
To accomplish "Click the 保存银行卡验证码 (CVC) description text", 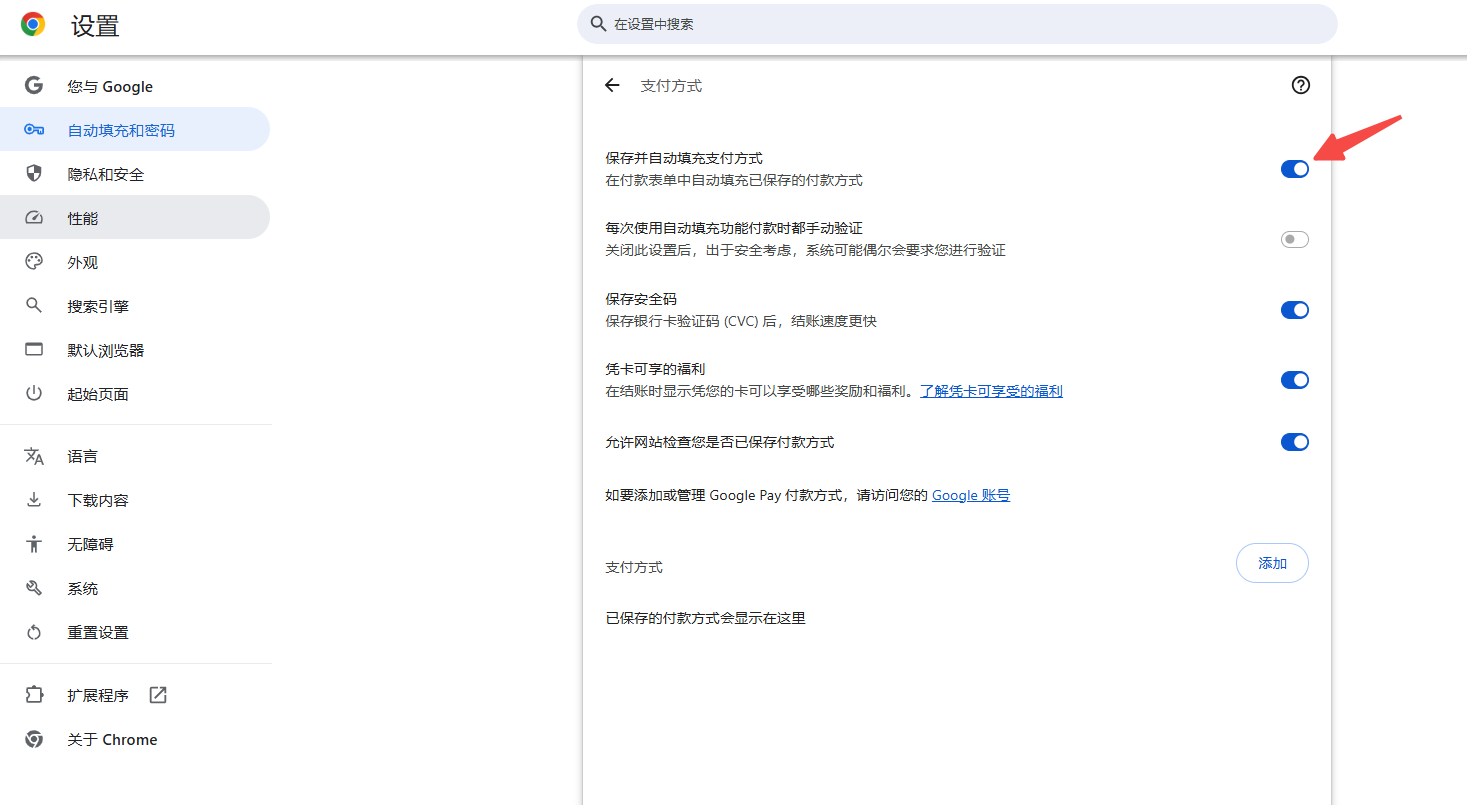I will 741,321.
